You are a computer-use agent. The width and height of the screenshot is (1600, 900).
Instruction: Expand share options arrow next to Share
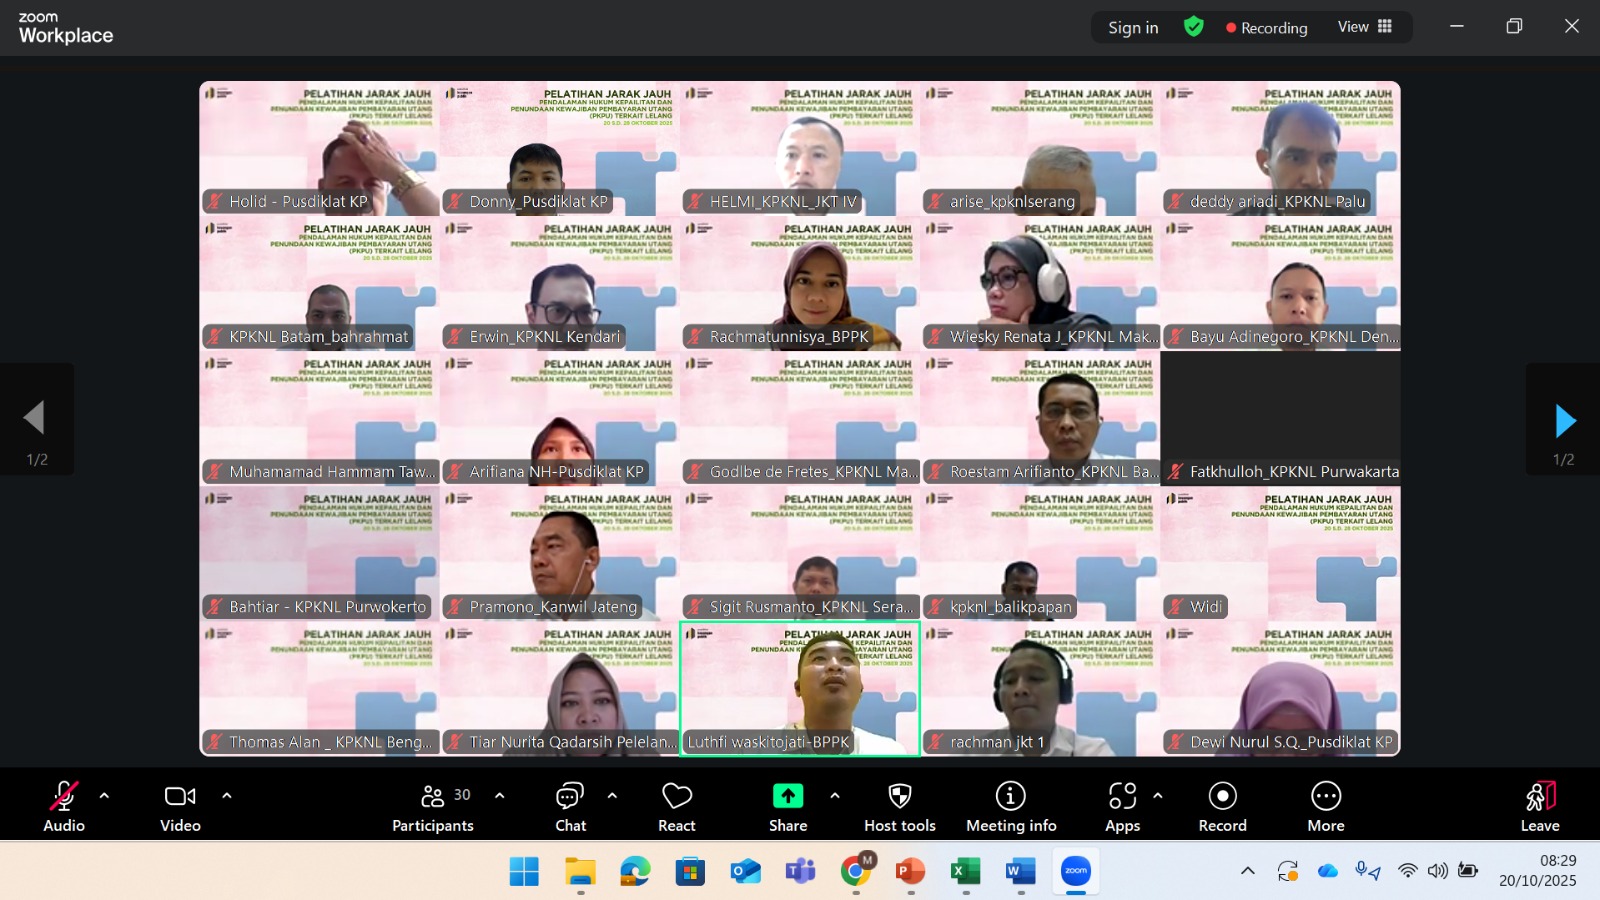835,796
